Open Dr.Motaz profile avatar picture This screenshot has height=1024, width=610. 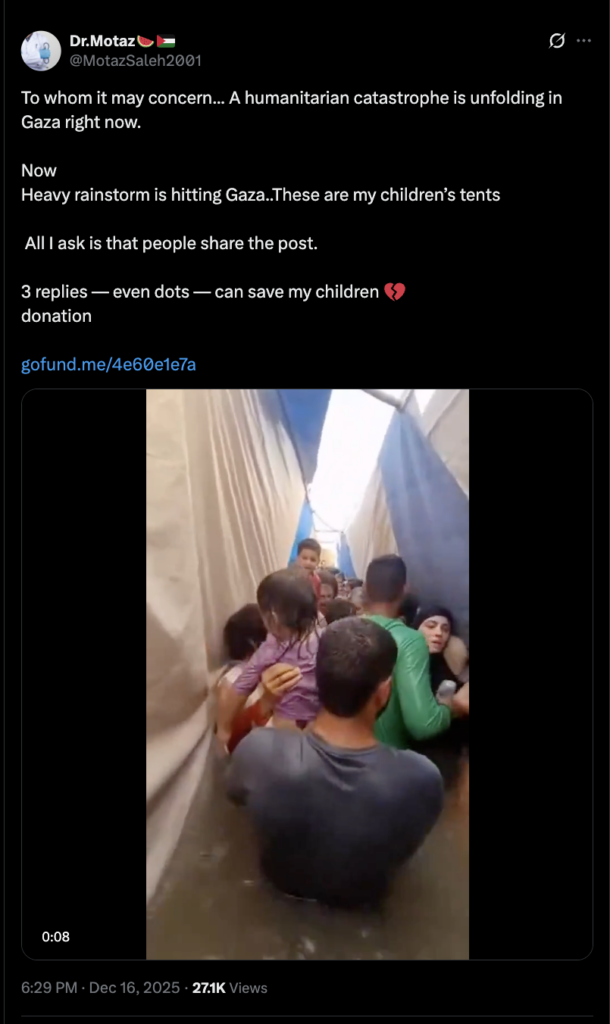(x=40, y=50)
